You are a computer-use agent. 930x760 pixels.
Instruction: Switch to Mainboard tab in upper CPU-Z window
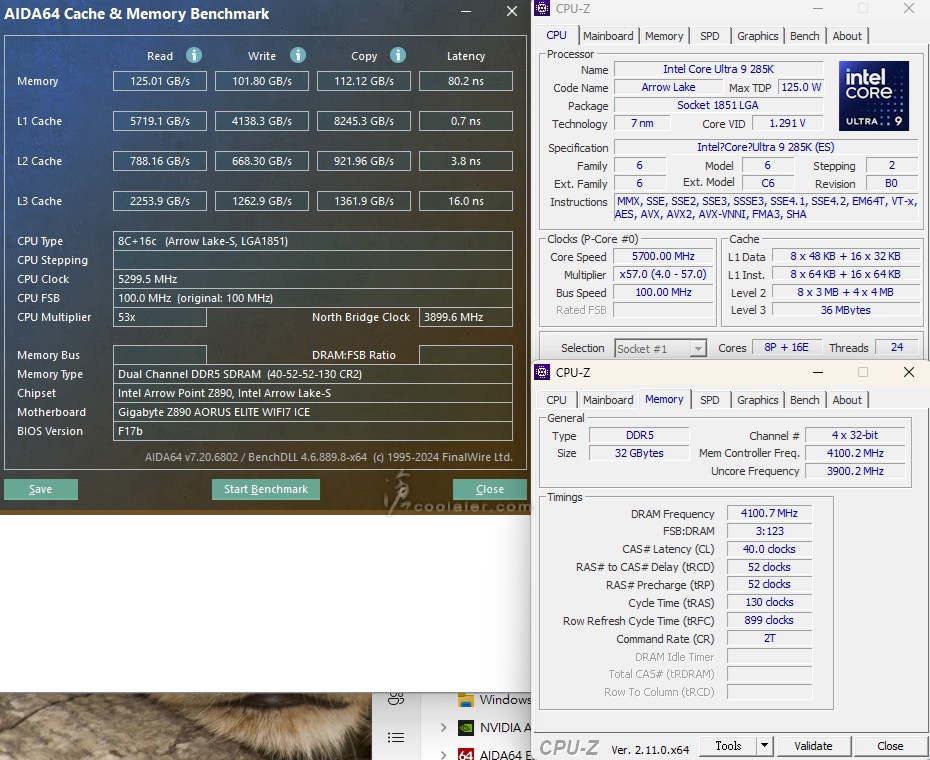(x=608, y=36)
